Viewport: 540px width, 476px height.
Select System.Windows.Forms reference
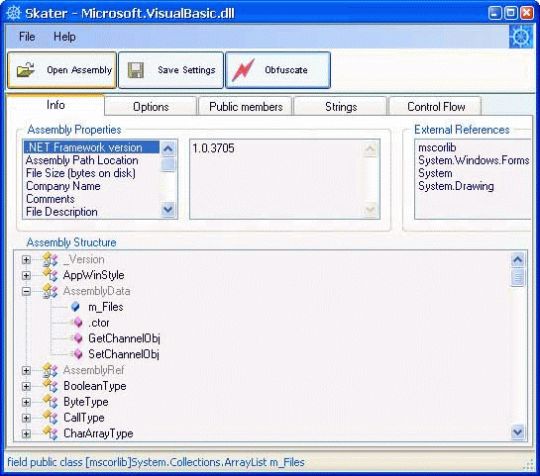click(x=474, y=160)
